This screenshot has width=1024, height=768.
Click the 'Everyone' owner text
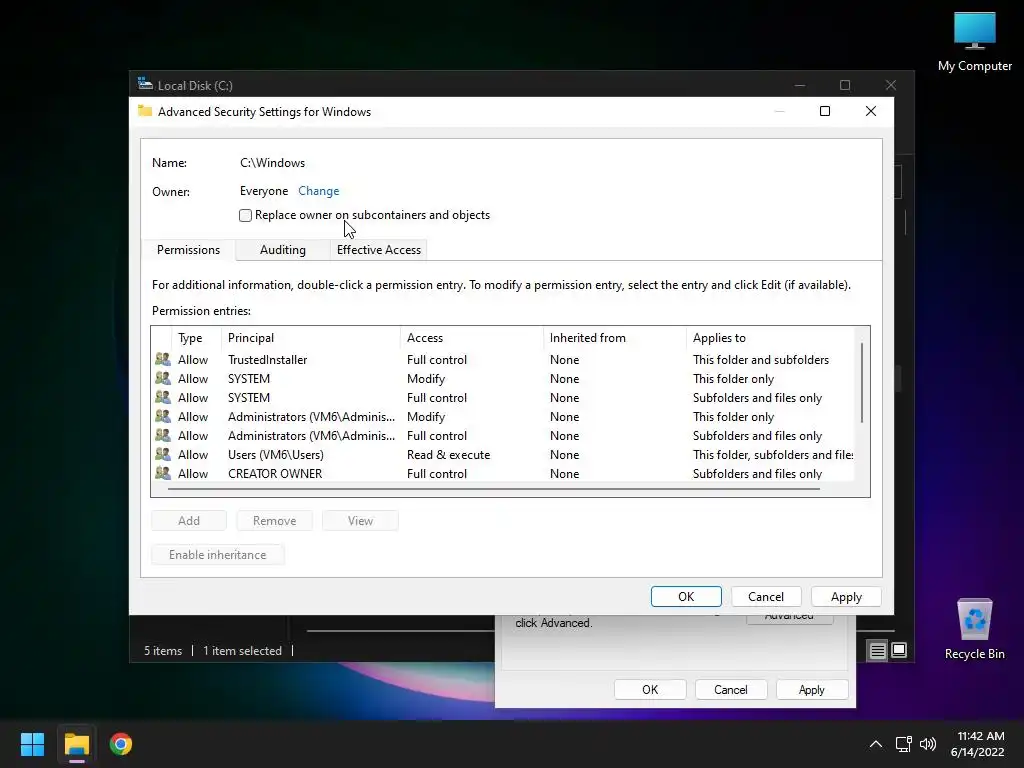point(264,191)
